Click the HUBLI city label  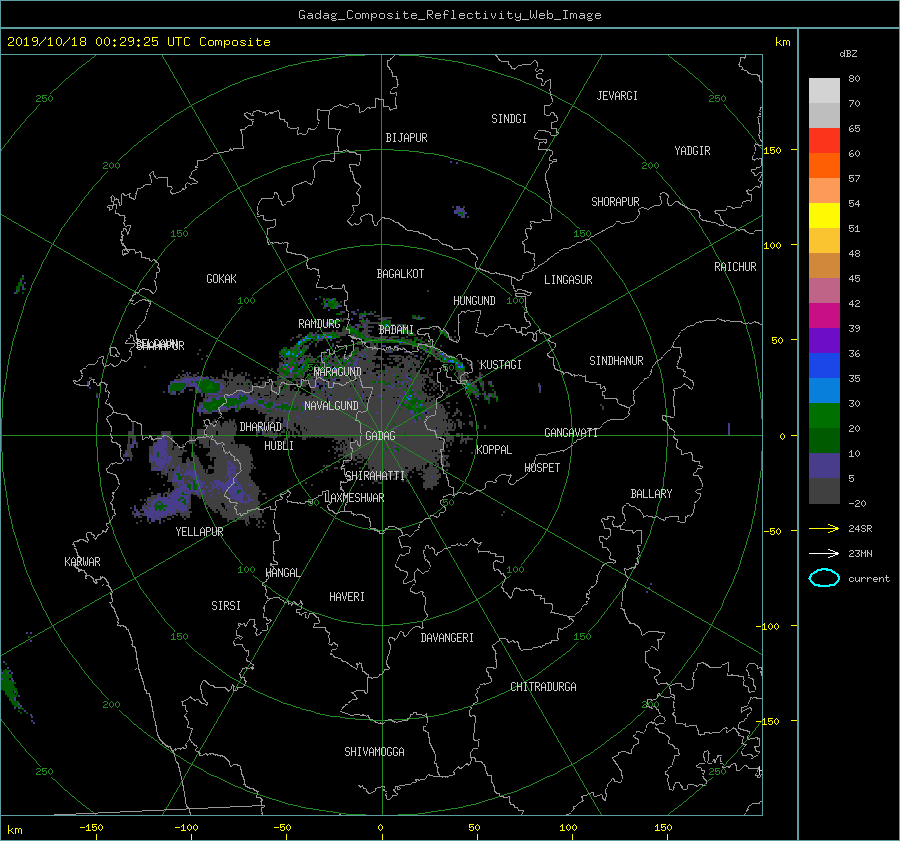279,446
